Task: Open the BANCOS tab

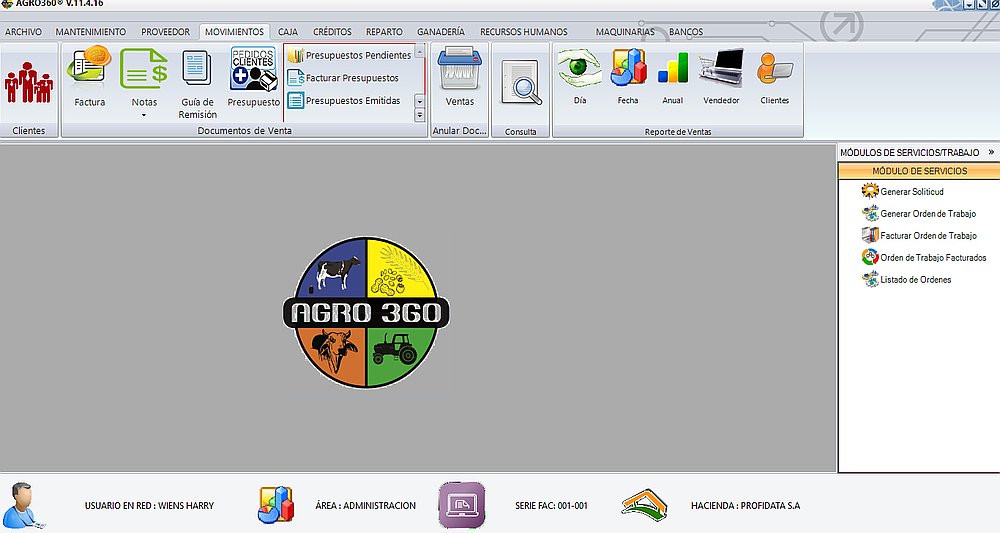Action: [x=686, y=31]
